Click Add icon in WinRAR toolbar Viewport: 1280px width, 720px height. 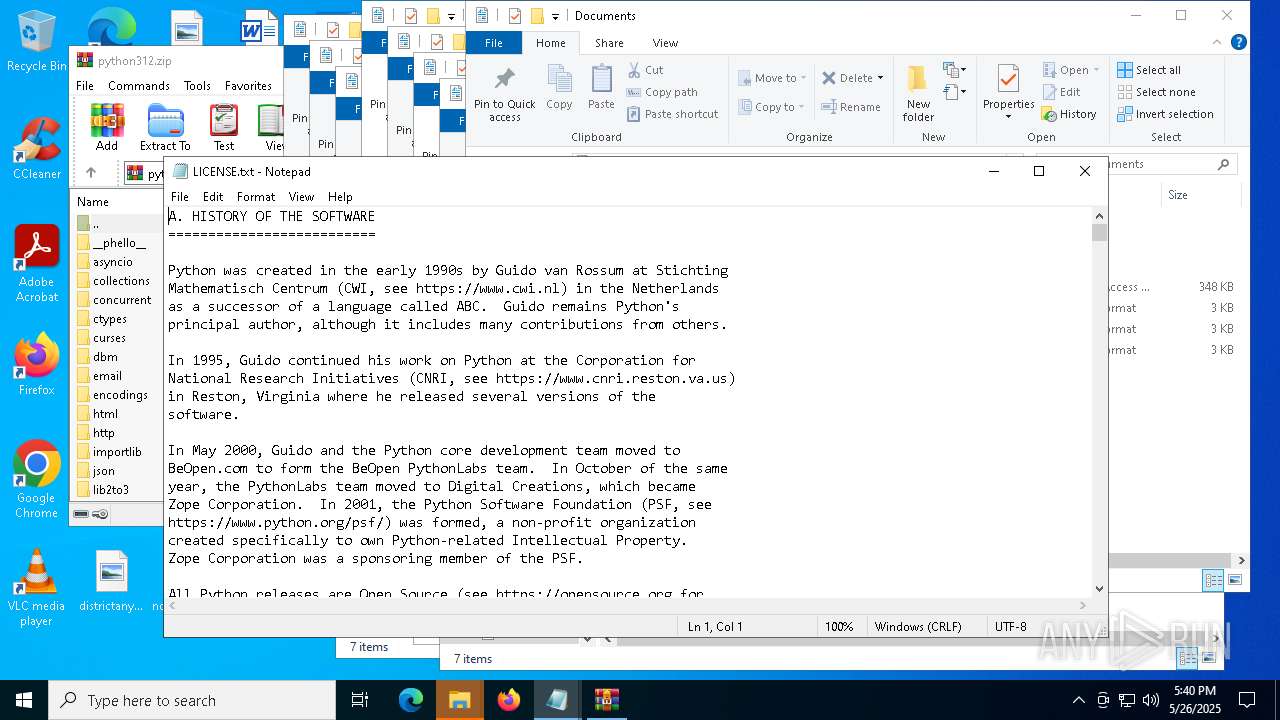pos(107,127)
